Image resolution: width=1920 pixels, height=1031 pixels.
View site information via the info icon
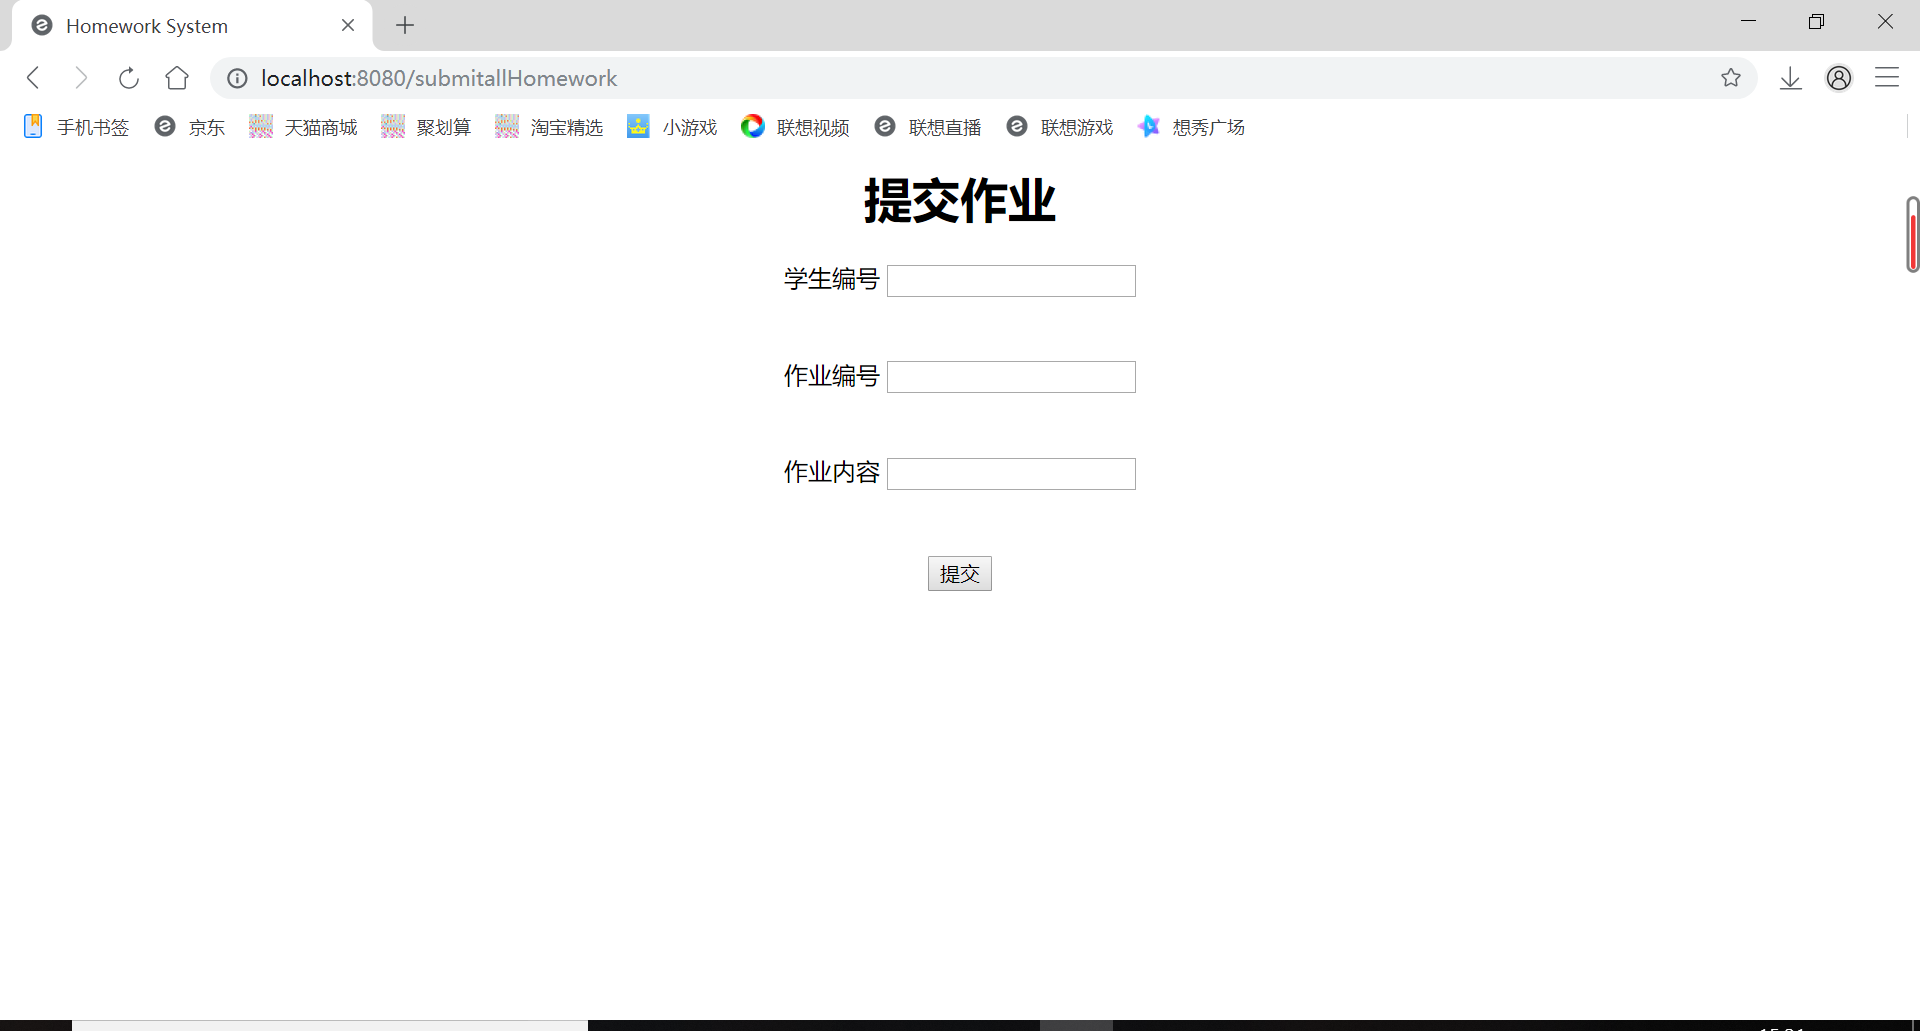[x=236, y=78]
